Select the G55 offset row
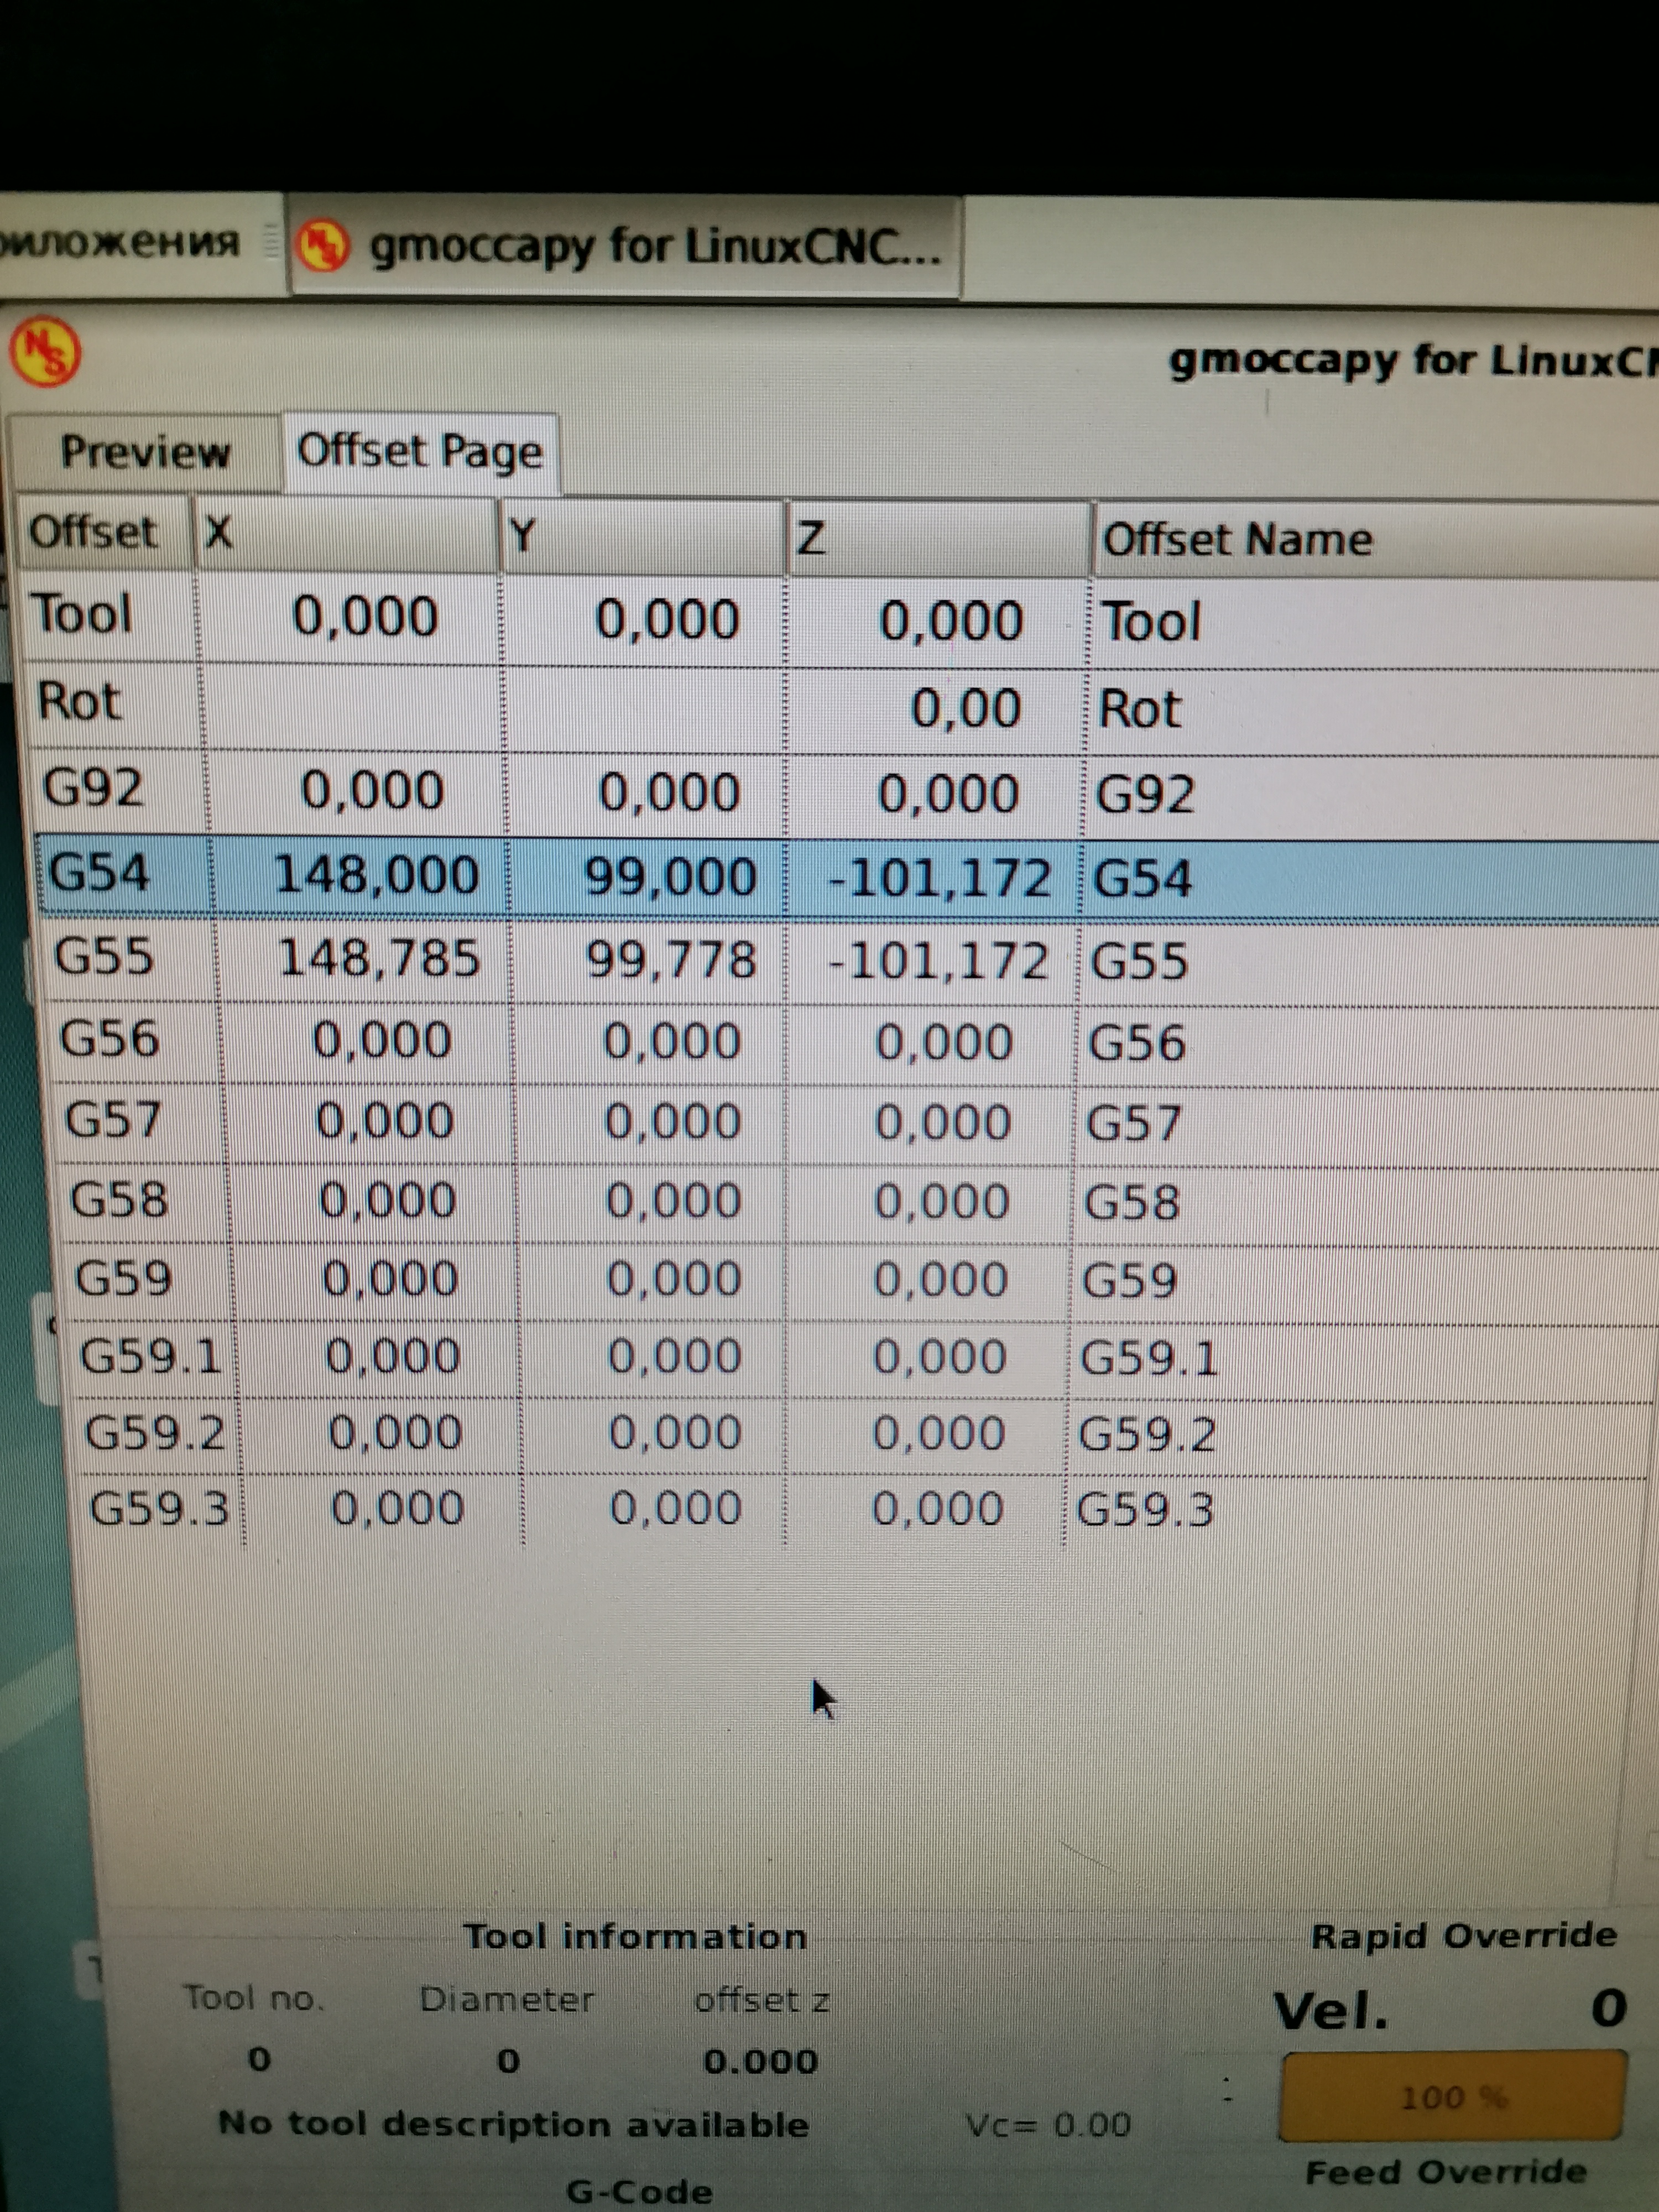 [x=104, y=957]
